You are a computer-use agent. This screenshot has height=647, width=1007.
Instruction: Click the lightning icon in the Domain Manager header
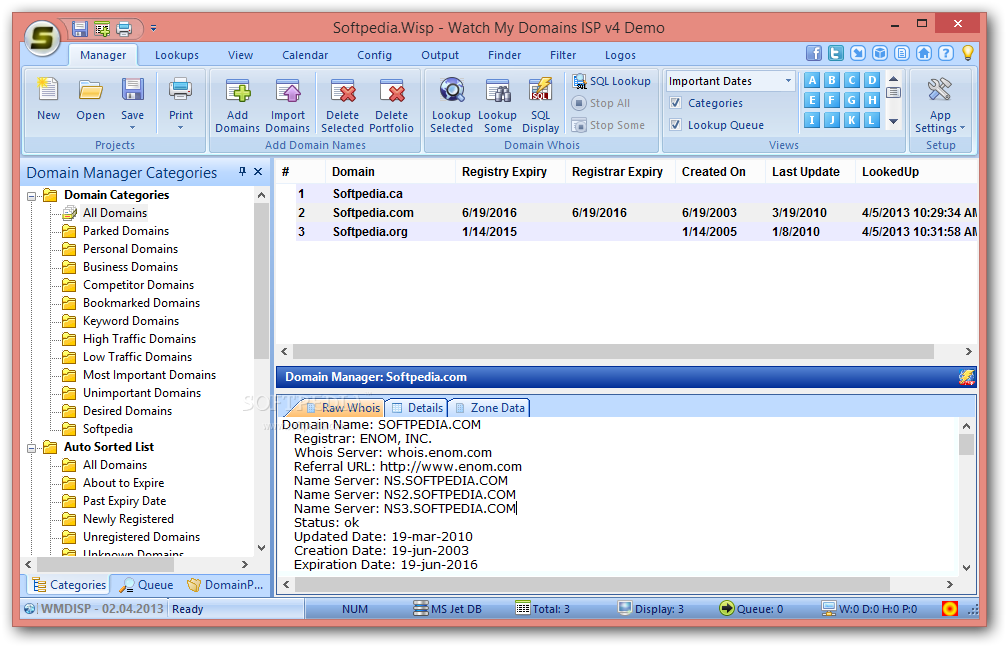click(x=966, y=377)
